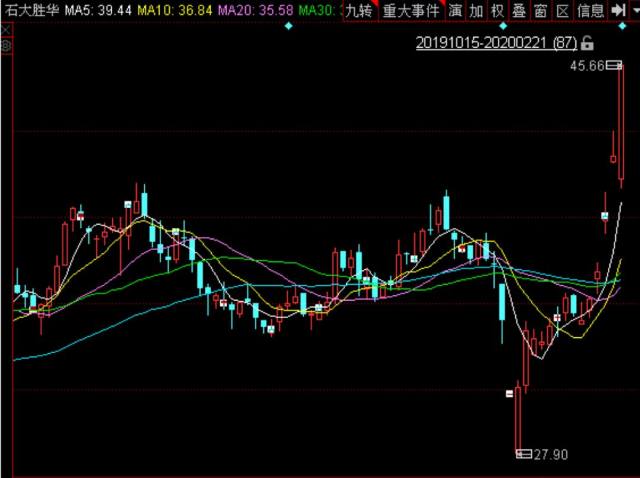Click the 演 toolbar icon
The width and height of the screenshot is (640, 478).
455,11
